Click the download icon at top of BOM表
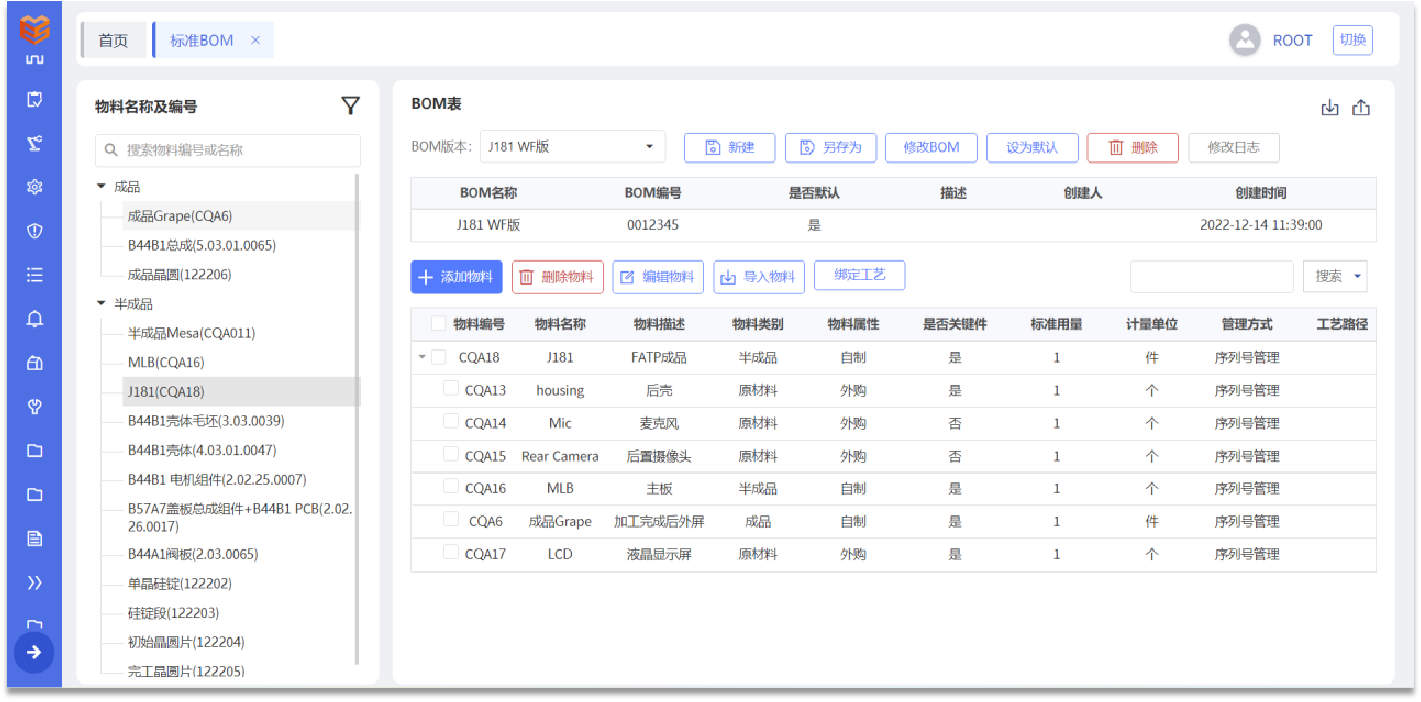This screenshot has width=1421, height=702. [x=1330, y=108]
